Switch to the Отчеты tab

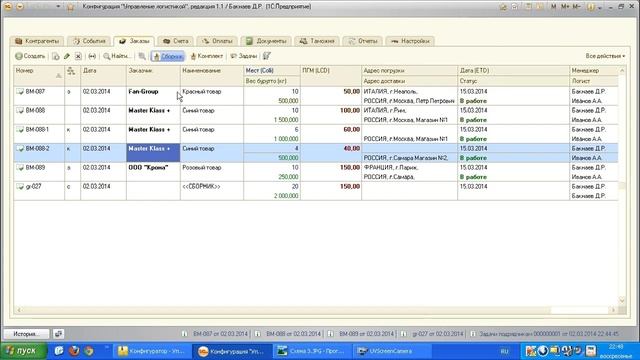click(x=363, y=41)
